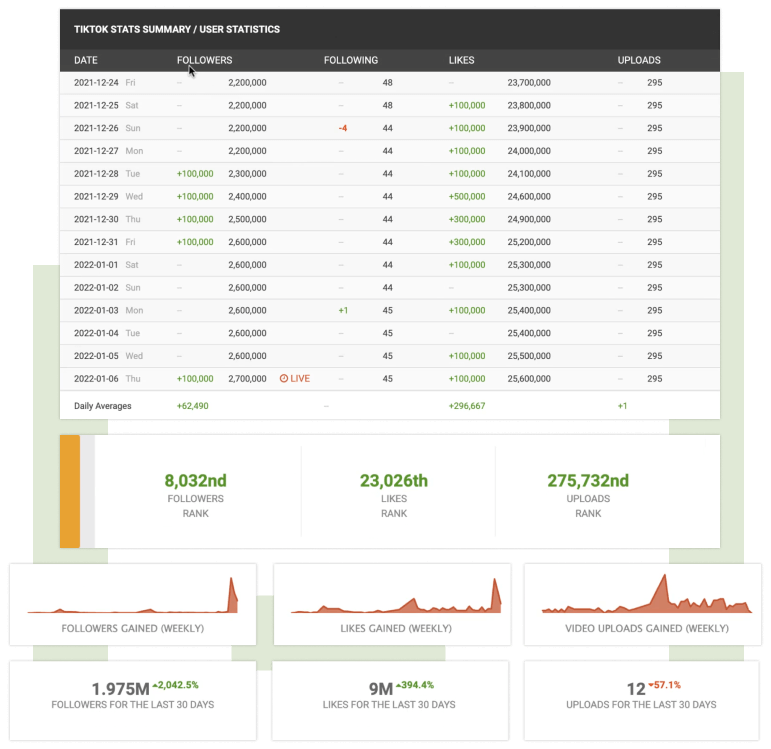The height and width of the screenshot is (749, 771).
Task: Click the 9M likes last 30 days card
Action: click(x=392, y=696)
